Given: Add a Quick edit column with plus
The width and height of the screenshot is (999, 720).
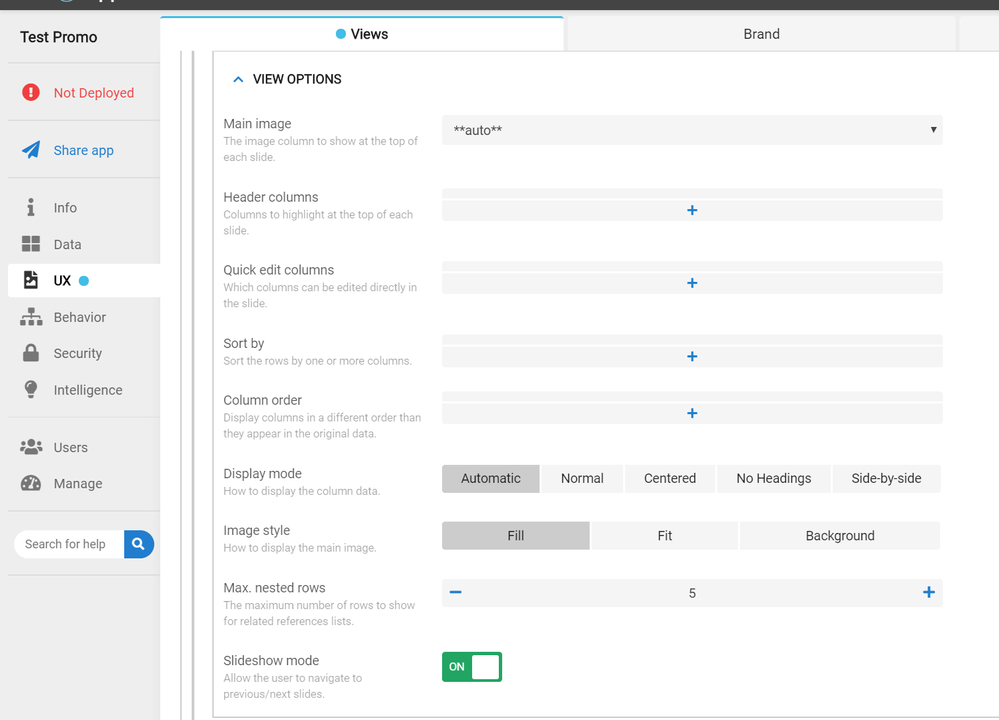Looking at the screenshot, I should click(x=692, y=283).
